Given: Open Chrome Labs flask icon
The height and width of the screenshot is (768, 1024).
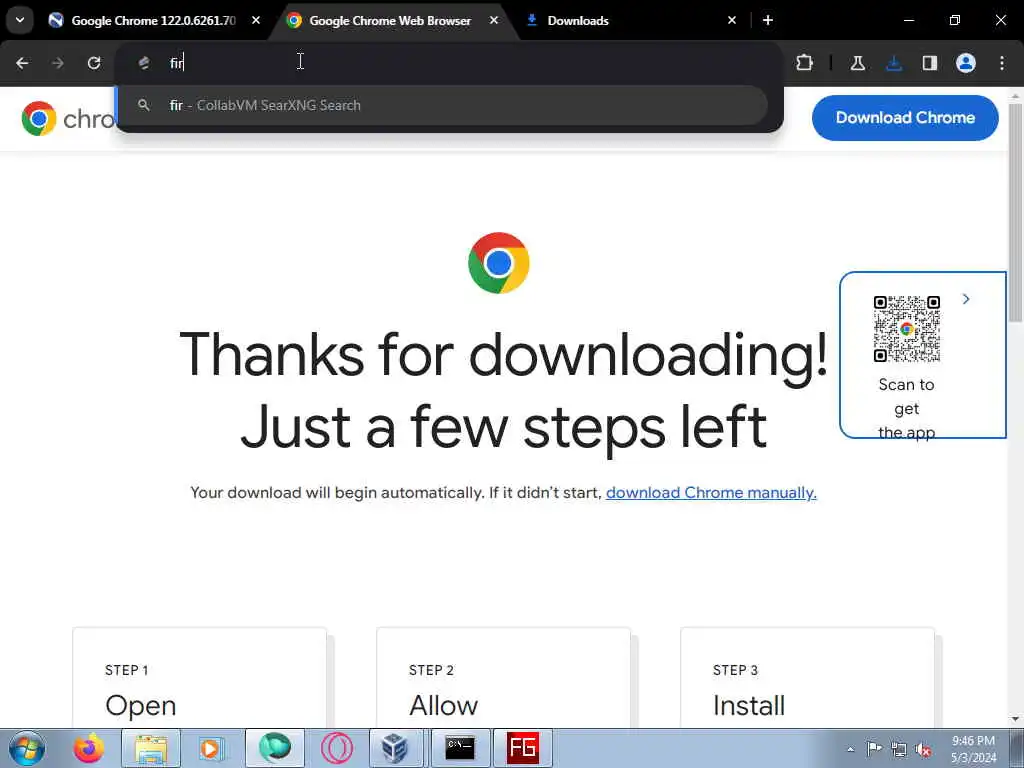Looking at the screenshot, I should point(857,63).
